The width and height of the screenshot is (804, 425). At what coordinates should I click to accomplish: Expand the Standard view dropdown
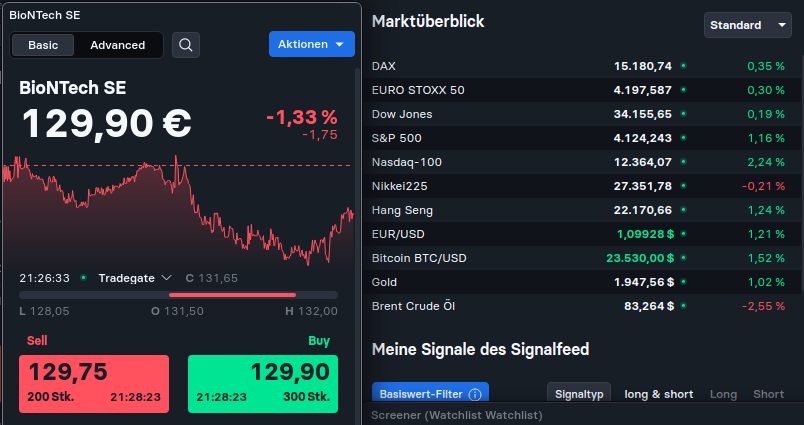(748, 25)
